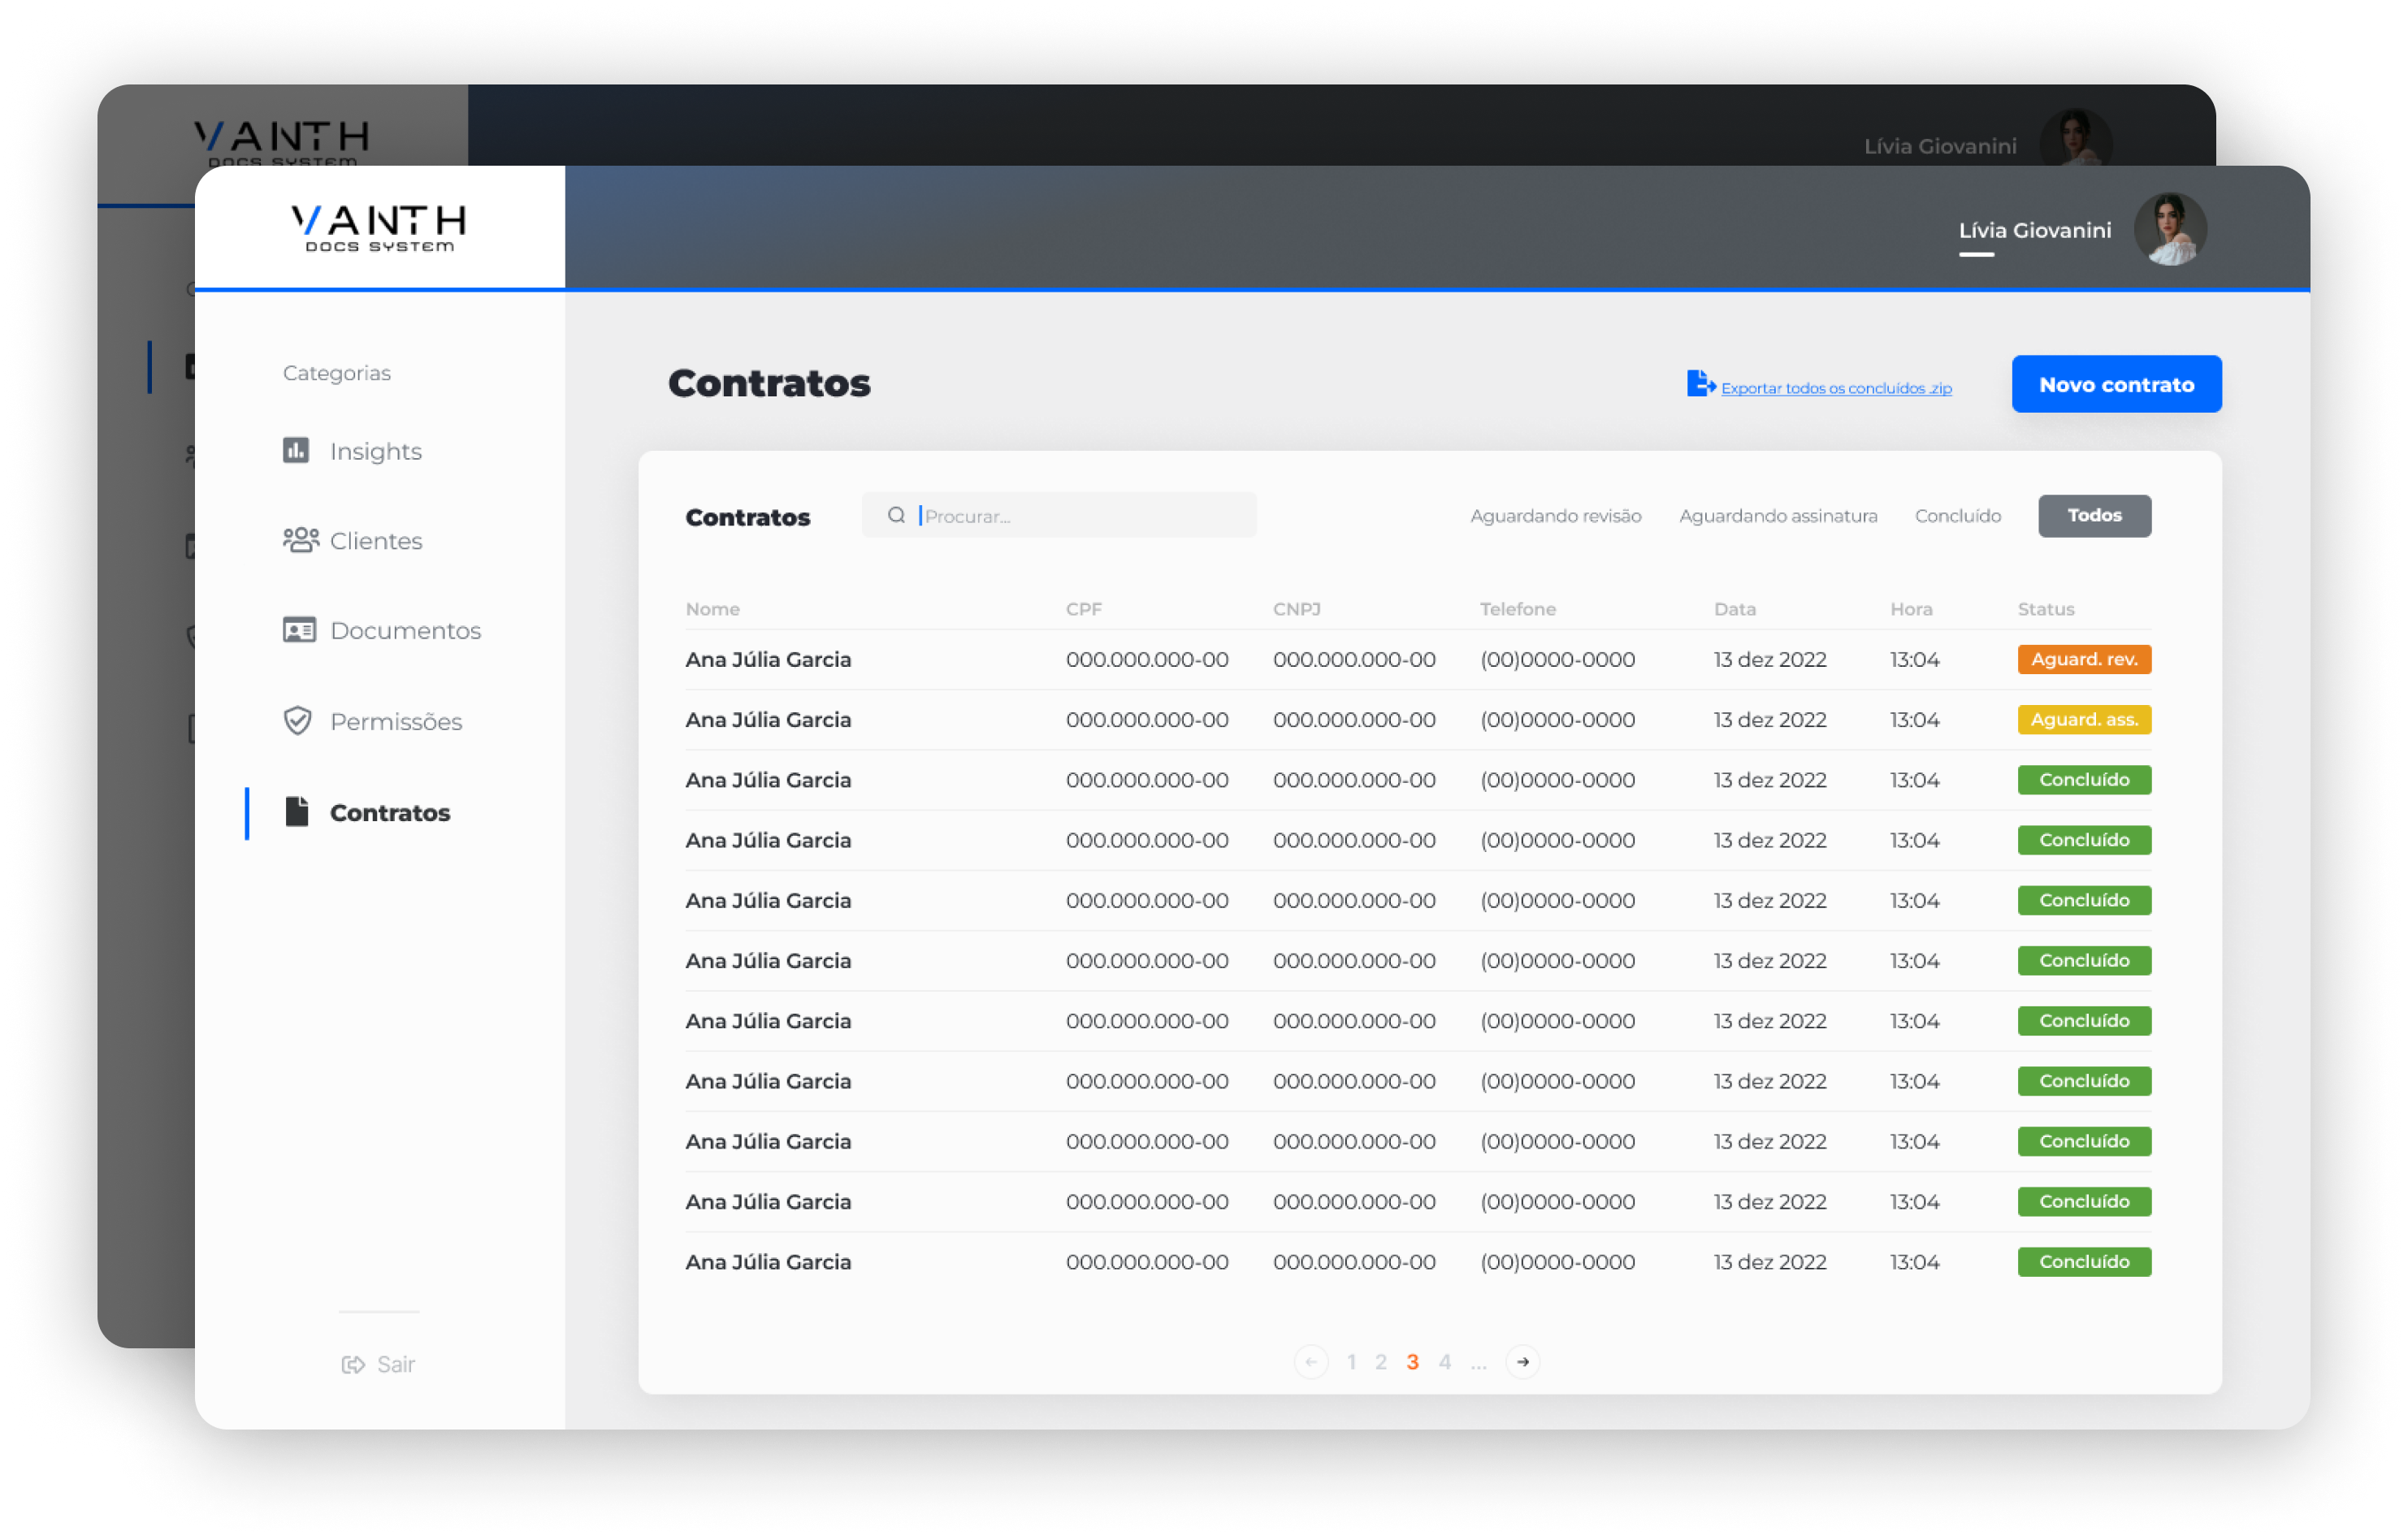The width and height of the screenshot is (2408, 1540).
Task: Focus the Procurar search field
Action: pyautogui.click(x=1059, y=515)
